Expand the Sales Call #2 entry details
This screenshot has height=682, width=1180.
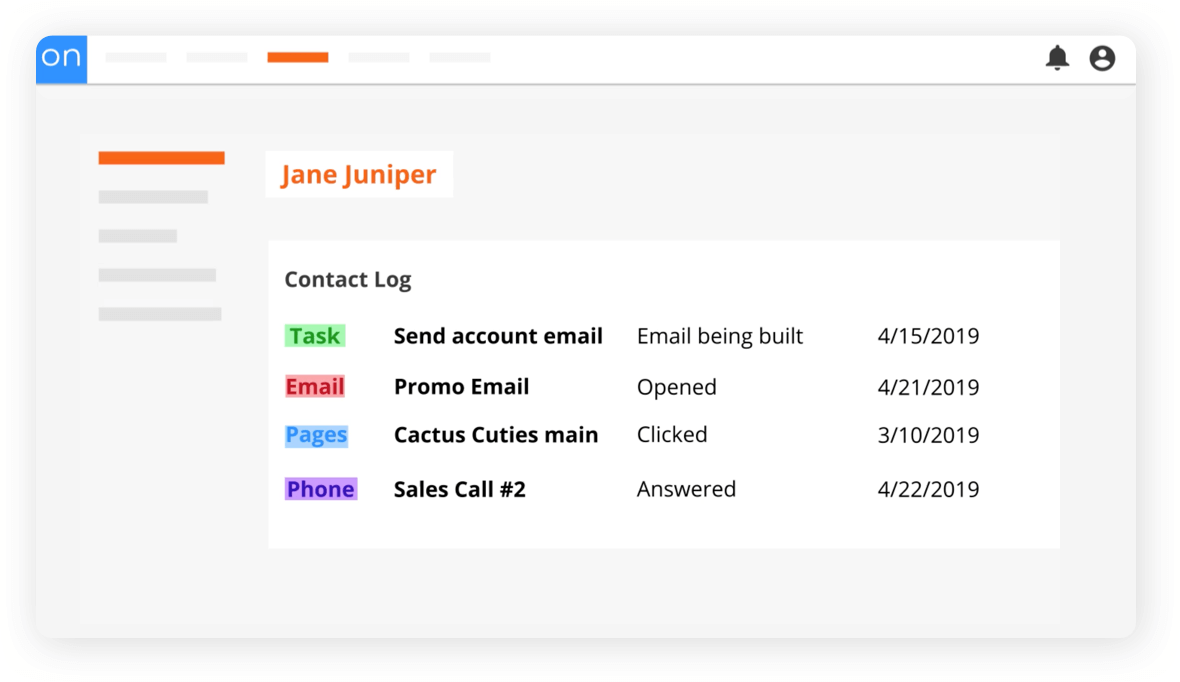[x=459, y=489]
